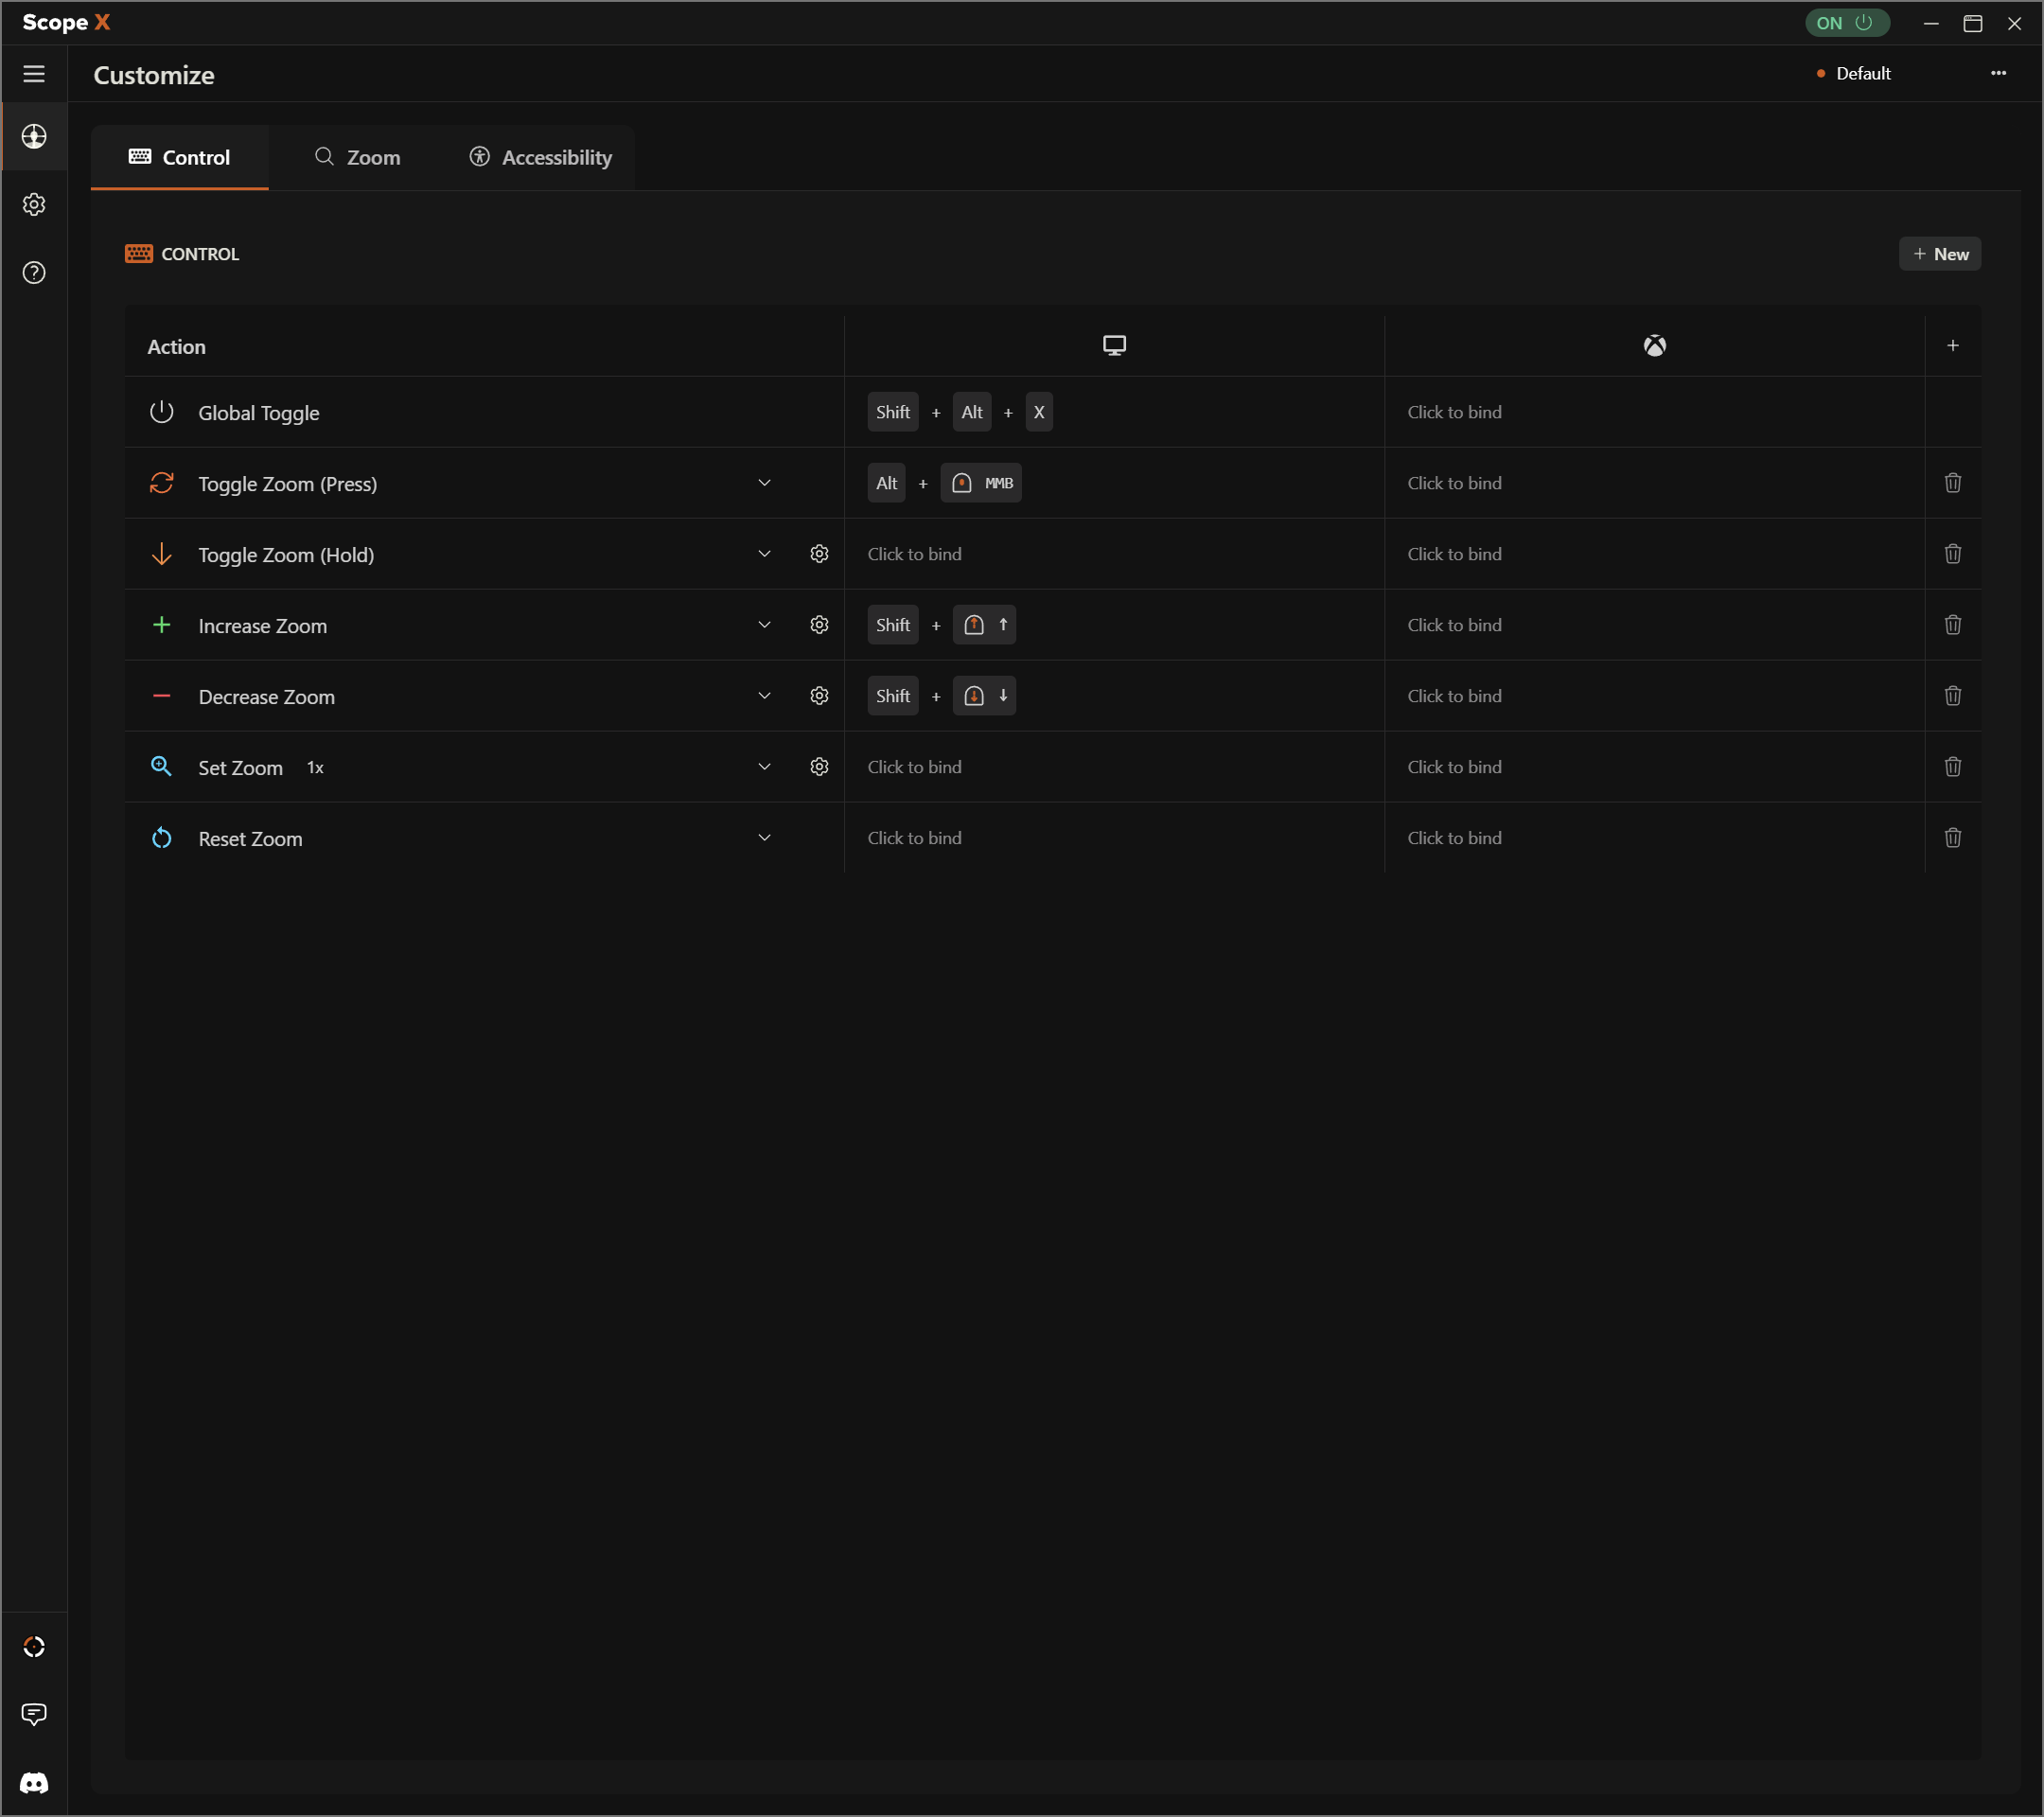Open settings gear on the Increase Zoom row
The height and width of the screenshot is (1817, 2044).
coord(819,624)
